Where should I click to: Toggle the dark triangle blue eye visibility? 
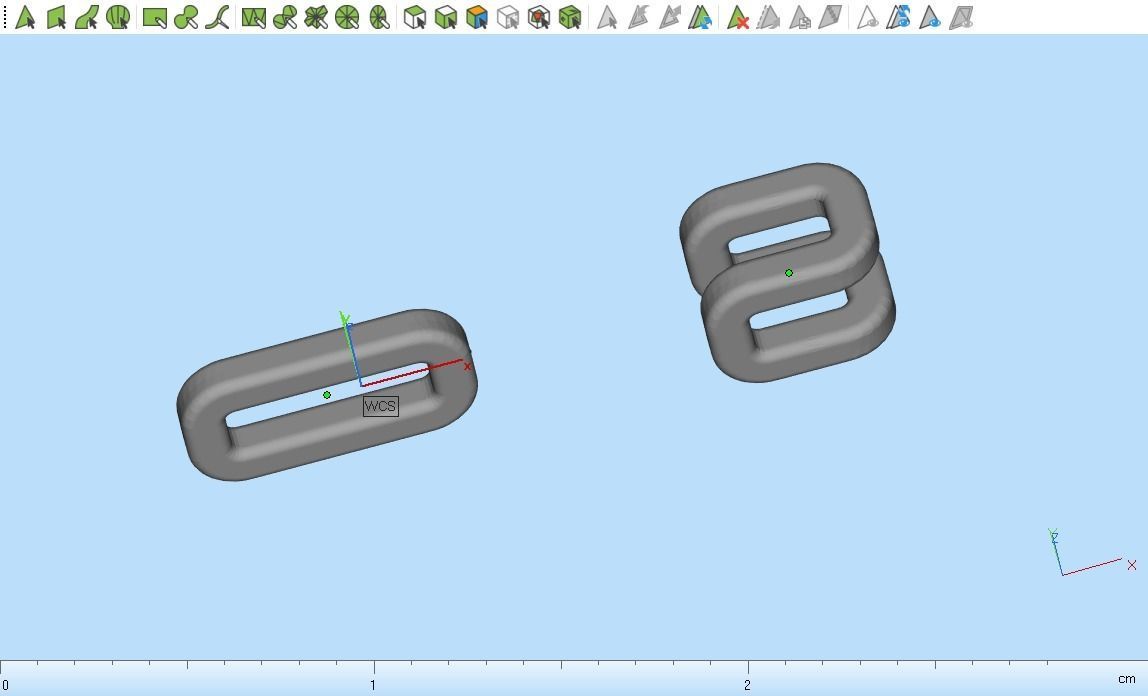[930, 17]
